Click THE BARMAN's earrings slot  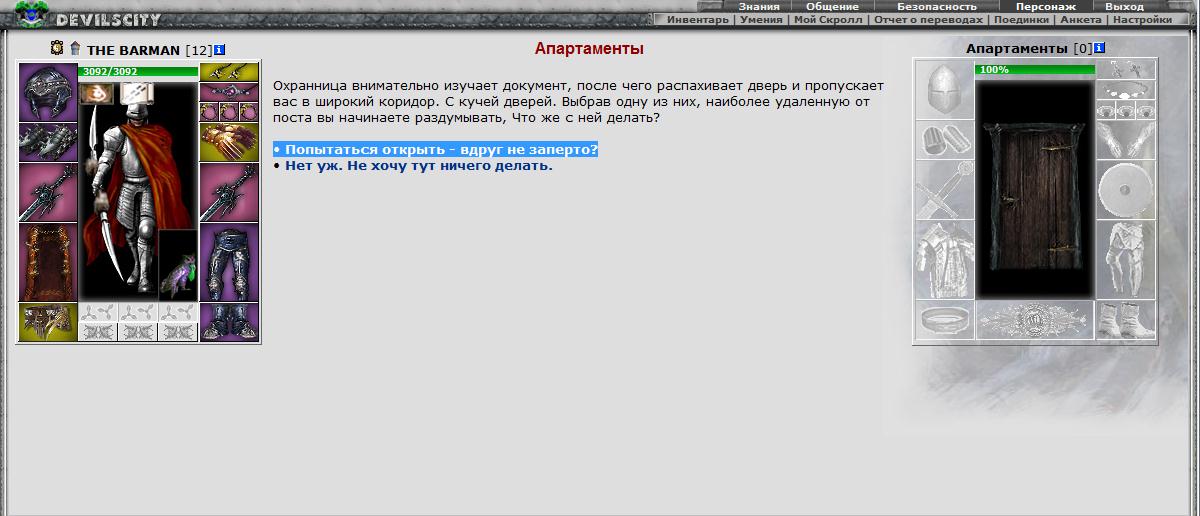(229, 72)
